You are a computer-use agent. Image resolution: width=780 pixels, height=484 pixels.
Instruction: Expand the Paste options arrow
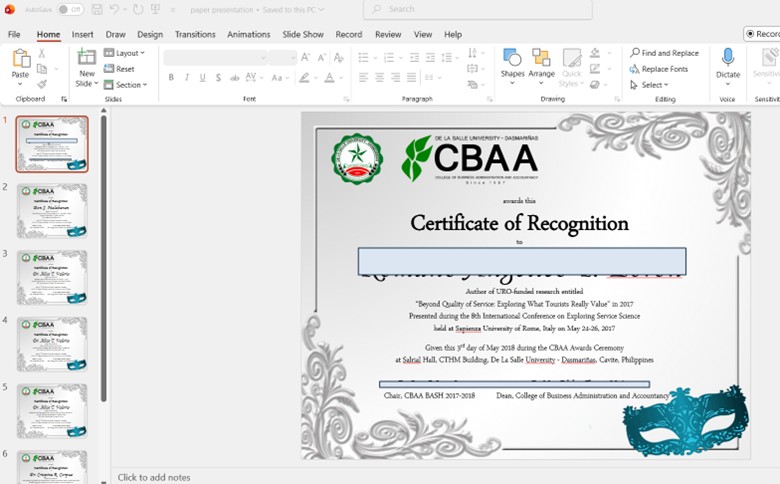click(20, 84)
